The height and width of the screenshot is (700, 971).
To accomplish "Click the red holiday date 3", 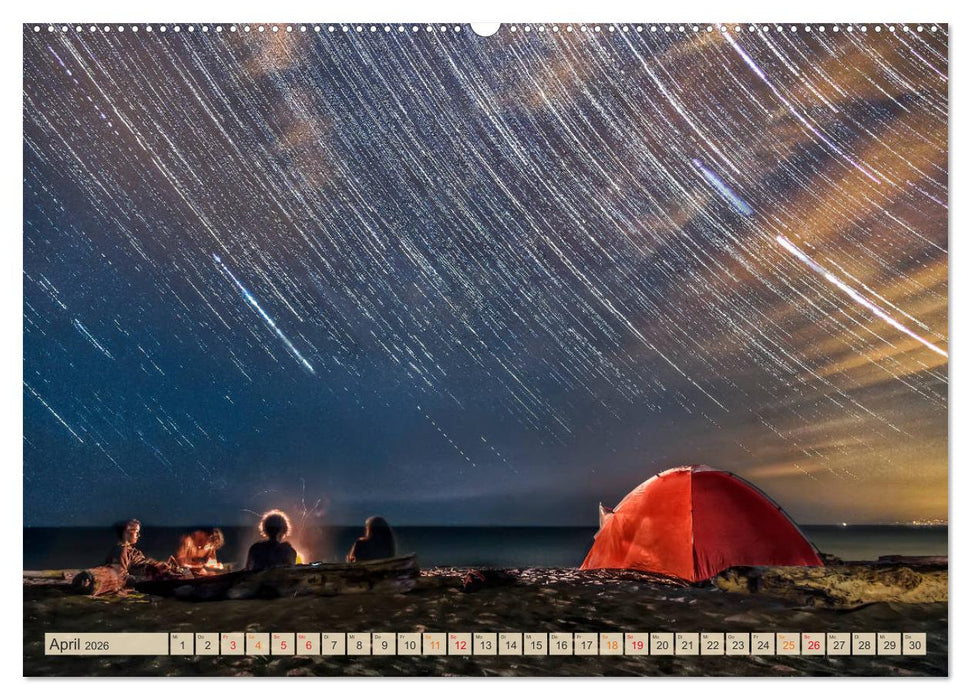I will click(x=233, y=644).
